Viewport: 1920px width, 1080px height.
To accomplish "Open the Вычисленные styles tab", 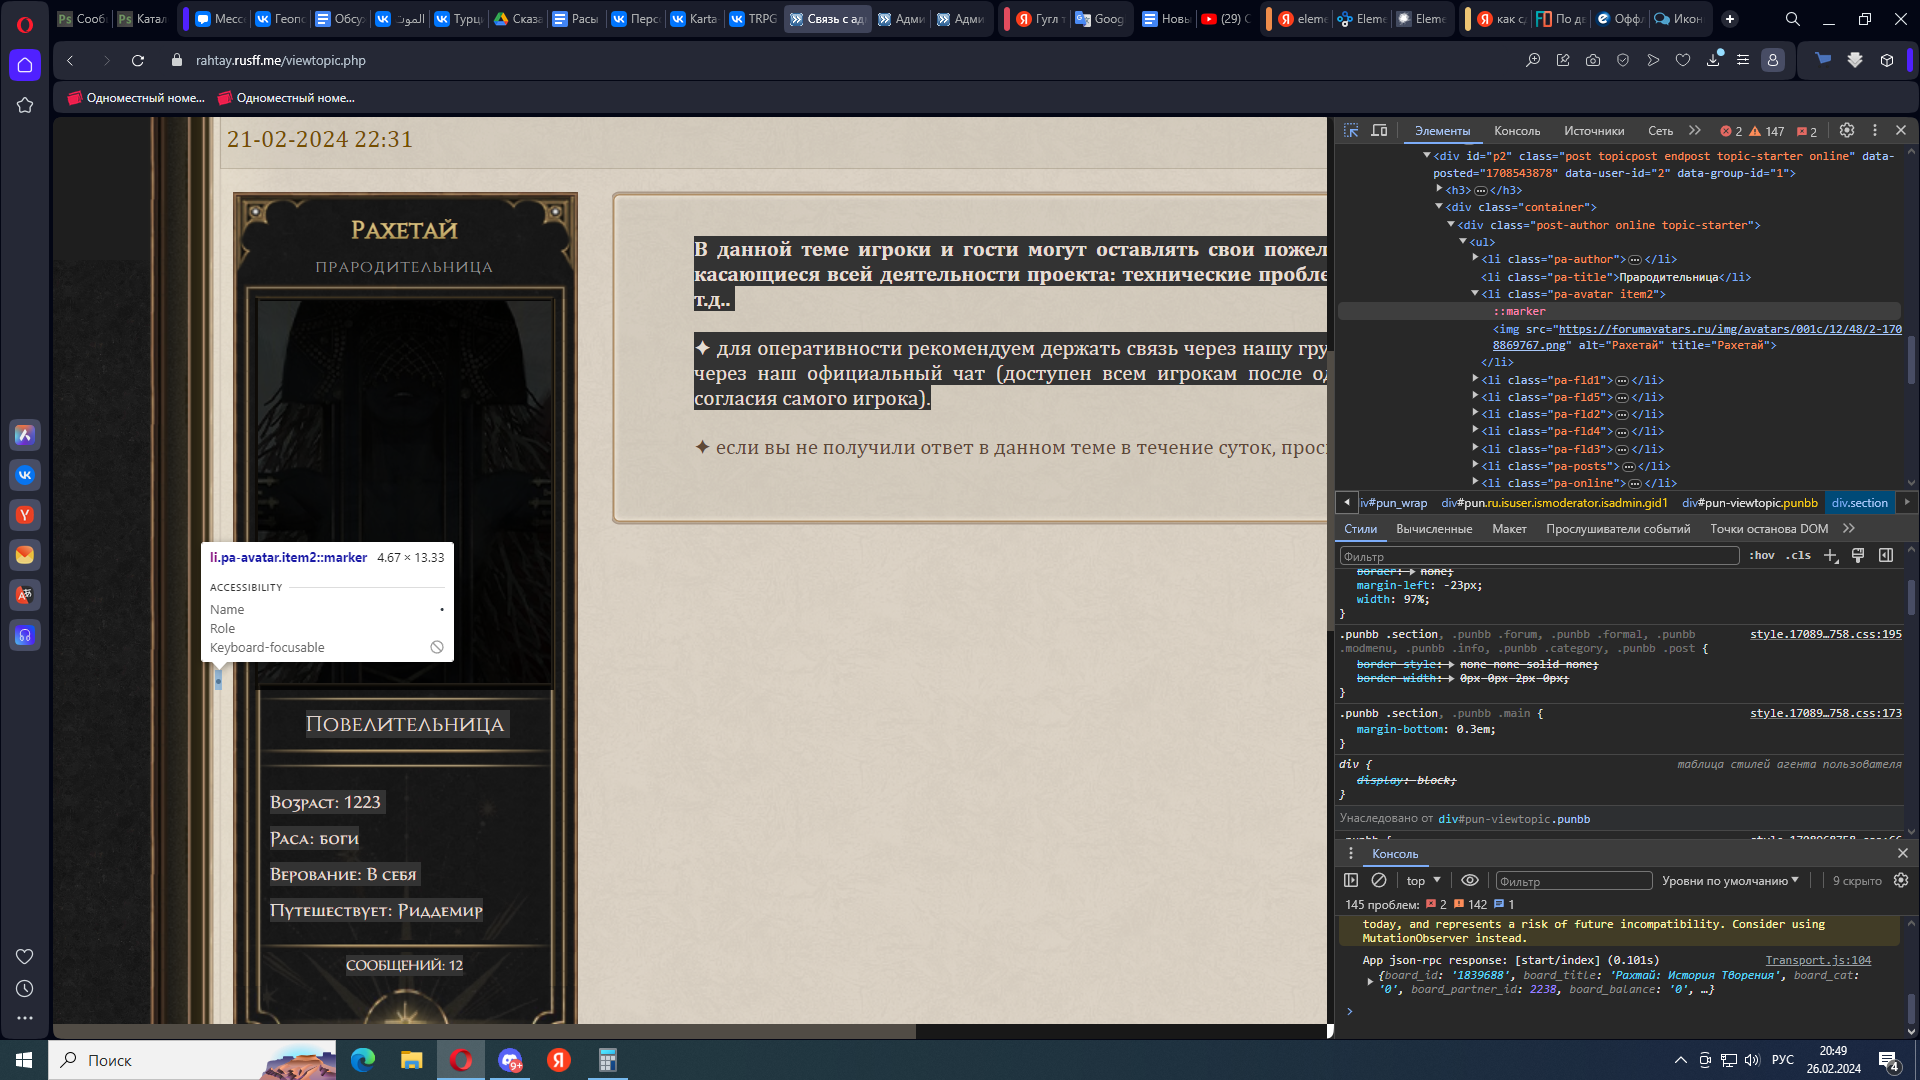I will click(1433, 529).
